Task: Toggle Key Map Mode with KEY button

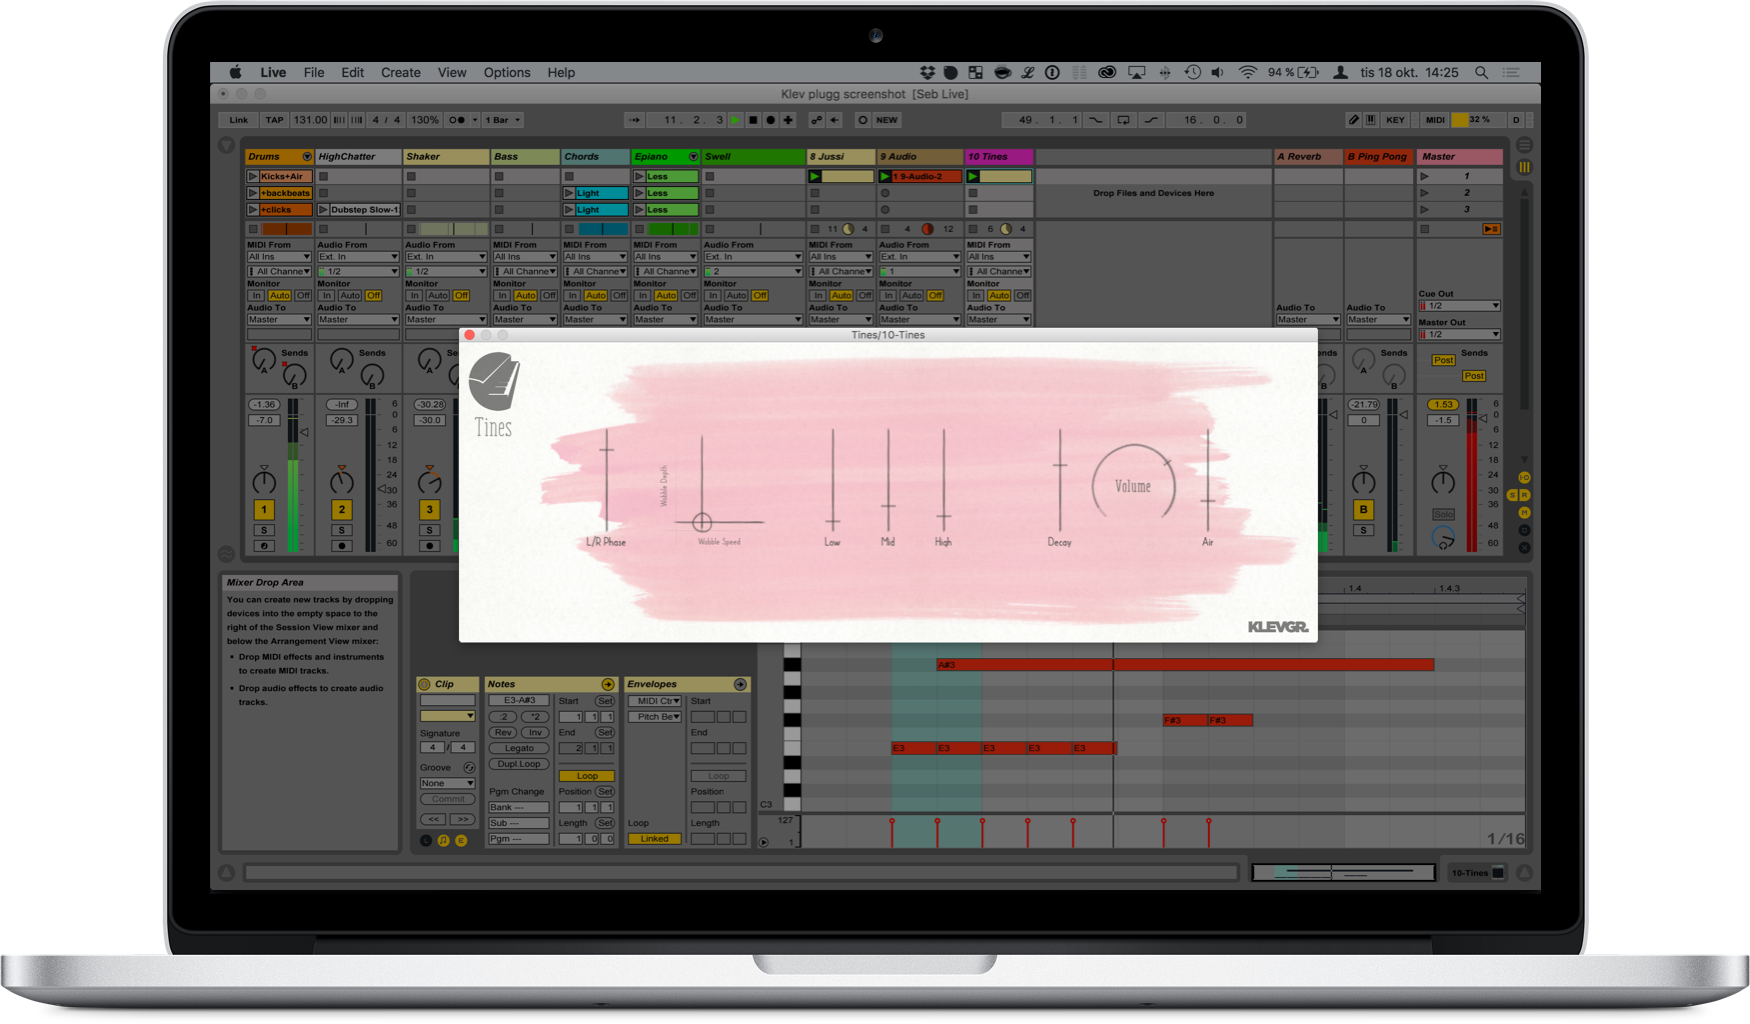Action: [1395, 120]
